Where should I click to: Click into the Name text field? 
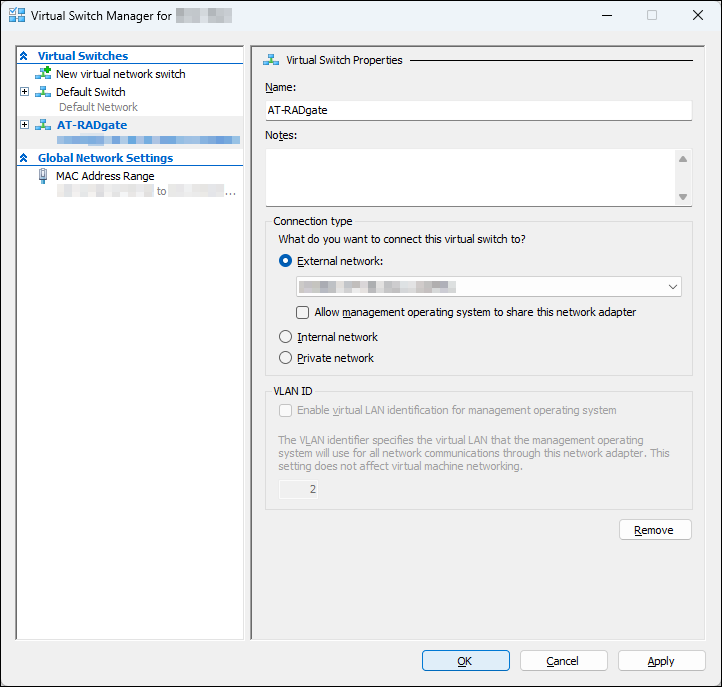click(478, 110)
